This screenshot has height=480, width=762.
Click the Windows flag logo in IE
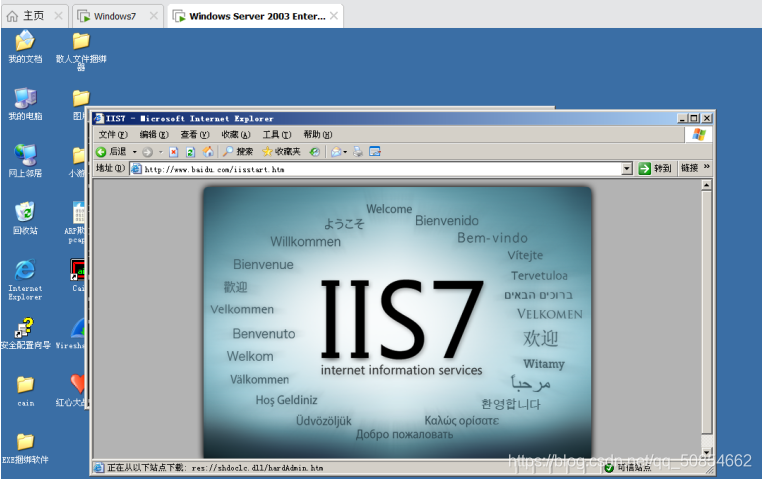699,135
